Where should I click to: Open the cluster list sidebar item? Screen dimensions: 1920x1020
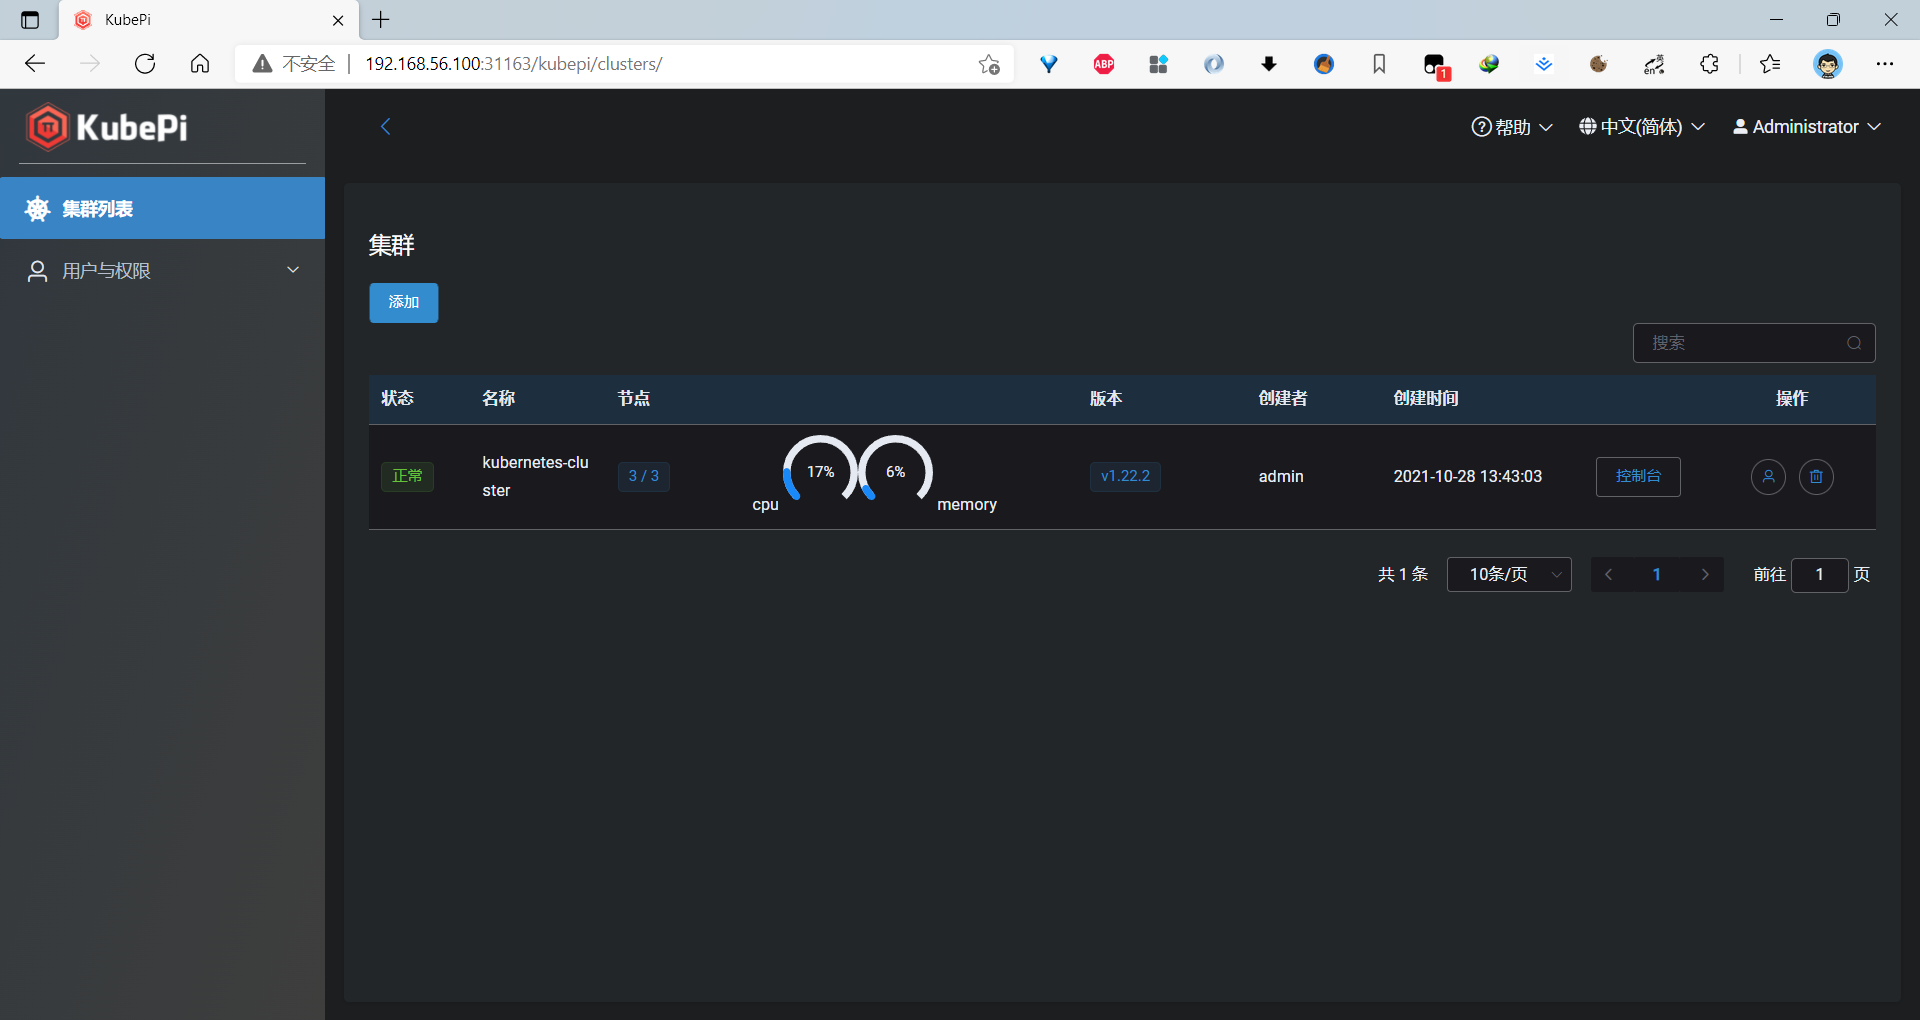pos(162,208)
